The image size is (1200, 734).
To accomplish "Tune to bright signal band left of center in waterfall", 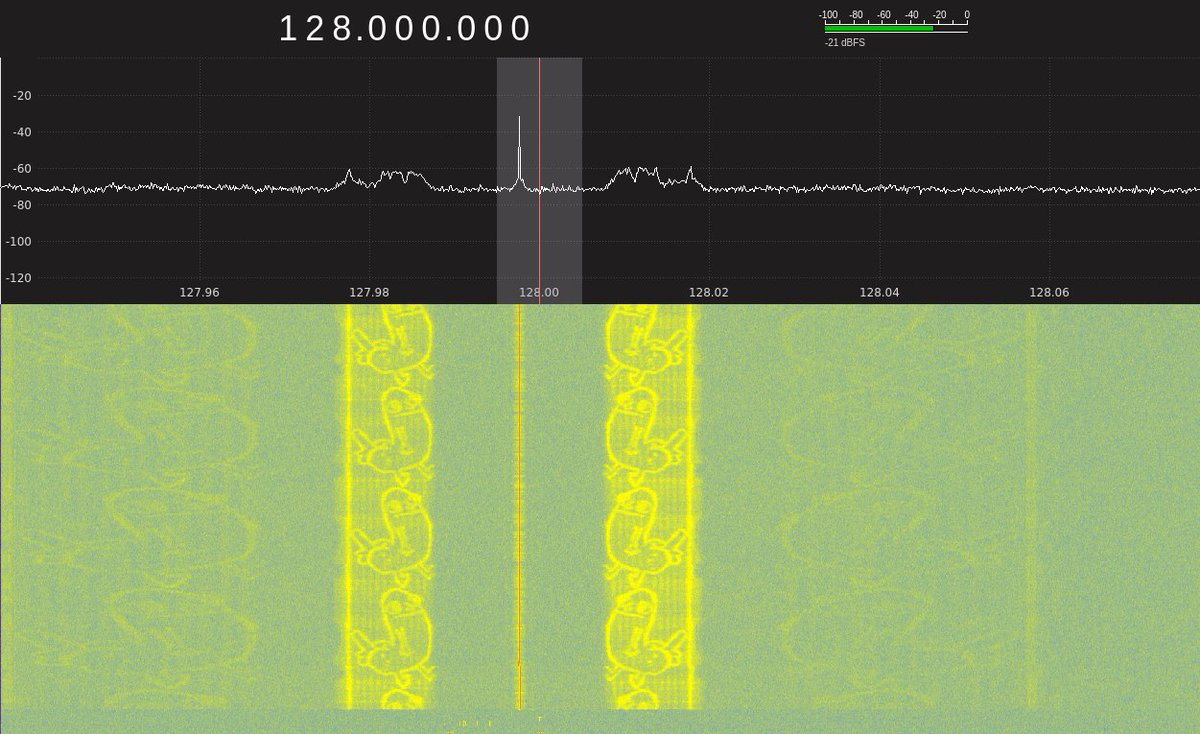I will click(389, 506).
